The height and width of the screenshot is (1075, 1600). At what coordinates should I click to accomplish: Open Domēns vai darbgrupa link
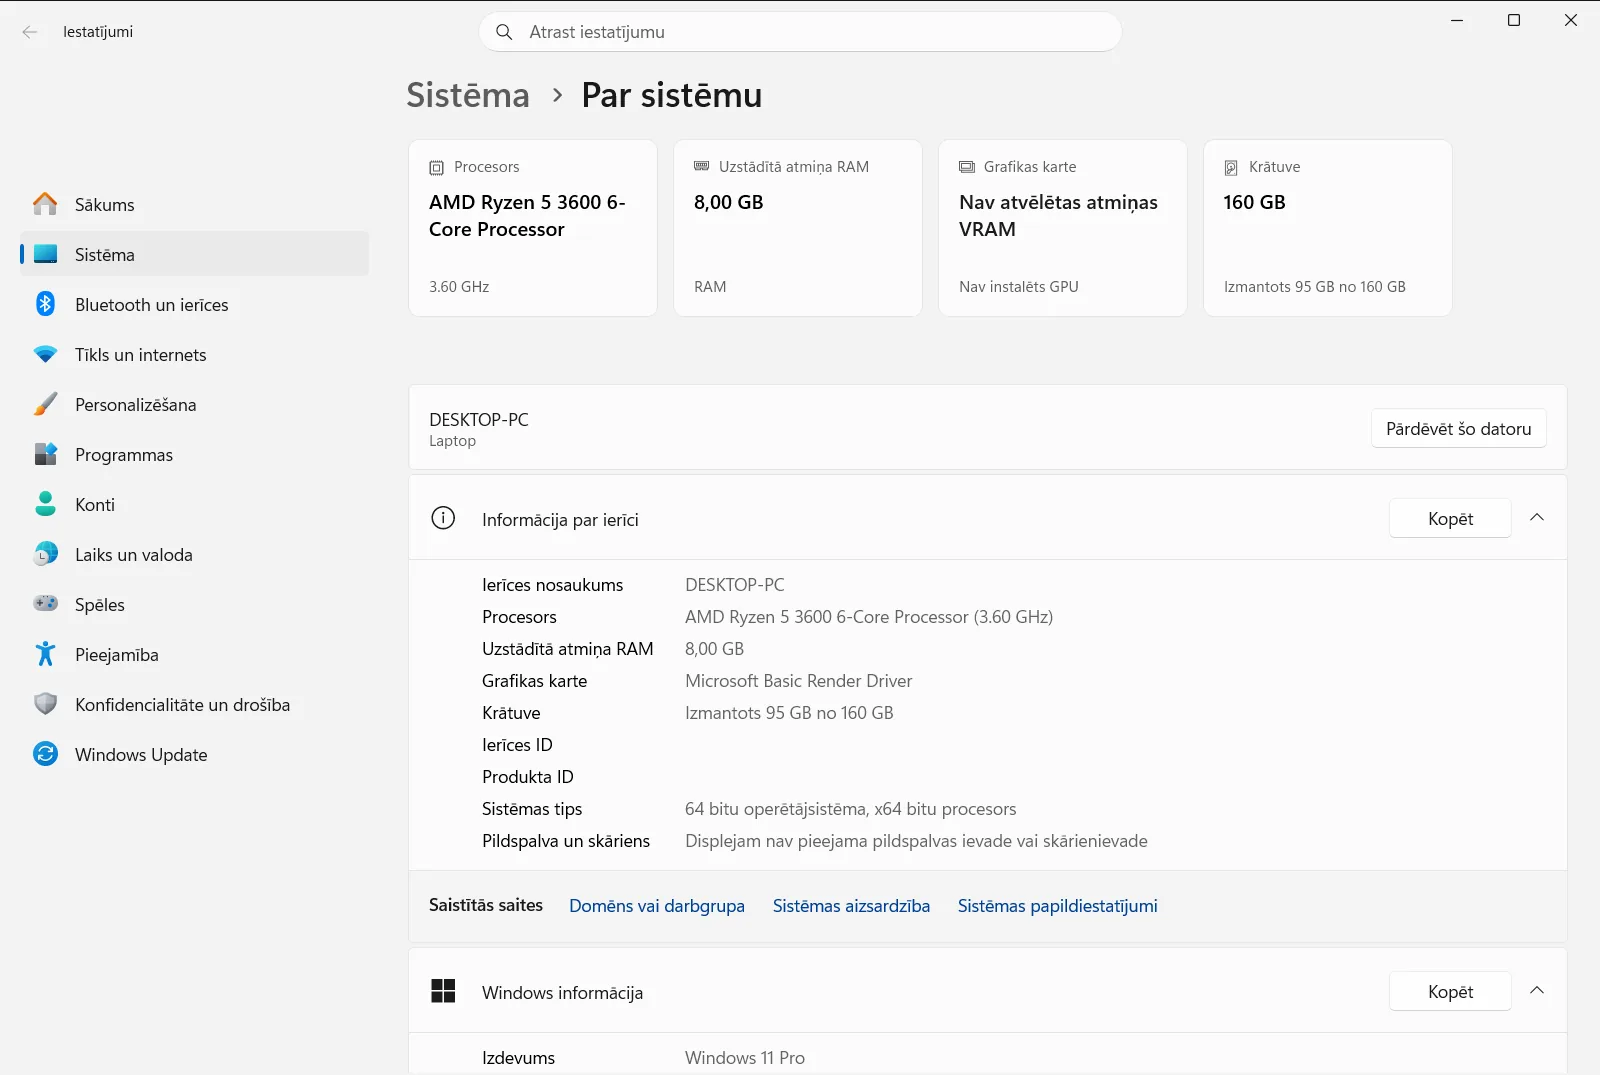tap(657, 906)
